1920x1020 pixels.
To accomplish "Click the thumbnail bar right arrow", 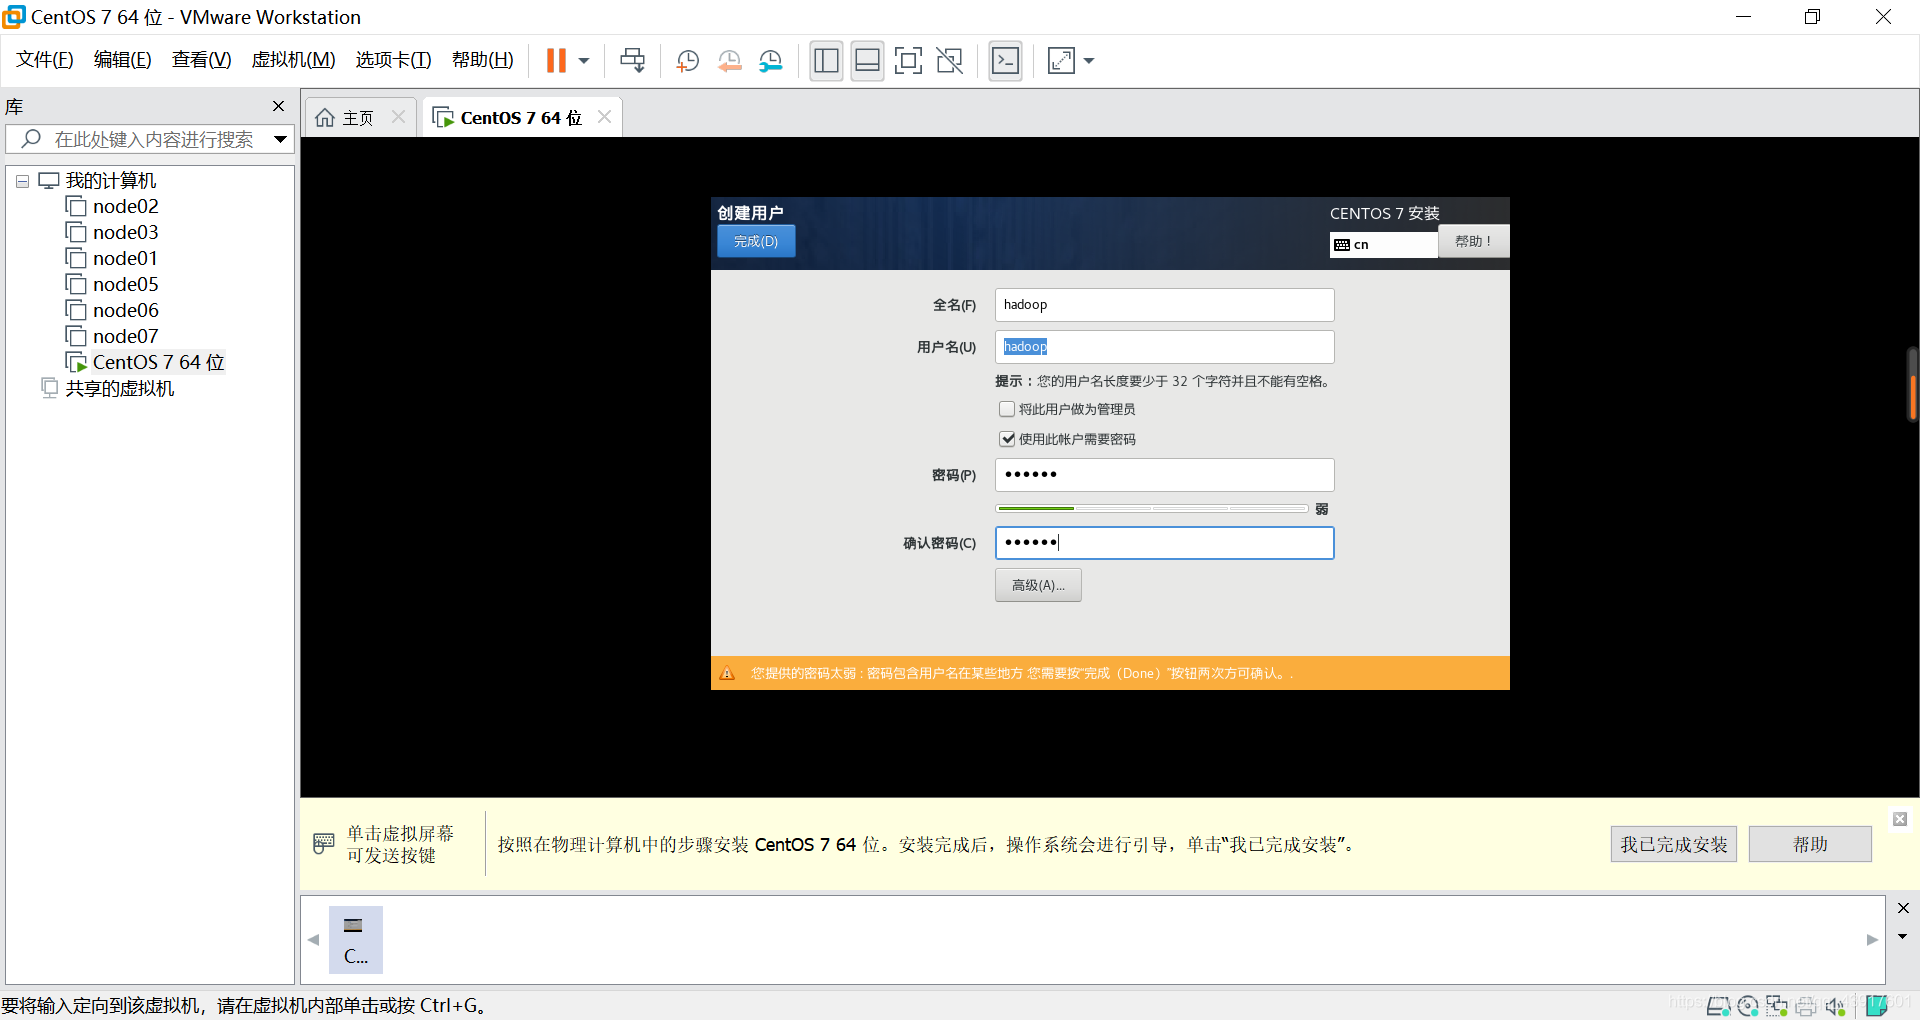I will click(1872, 940).
